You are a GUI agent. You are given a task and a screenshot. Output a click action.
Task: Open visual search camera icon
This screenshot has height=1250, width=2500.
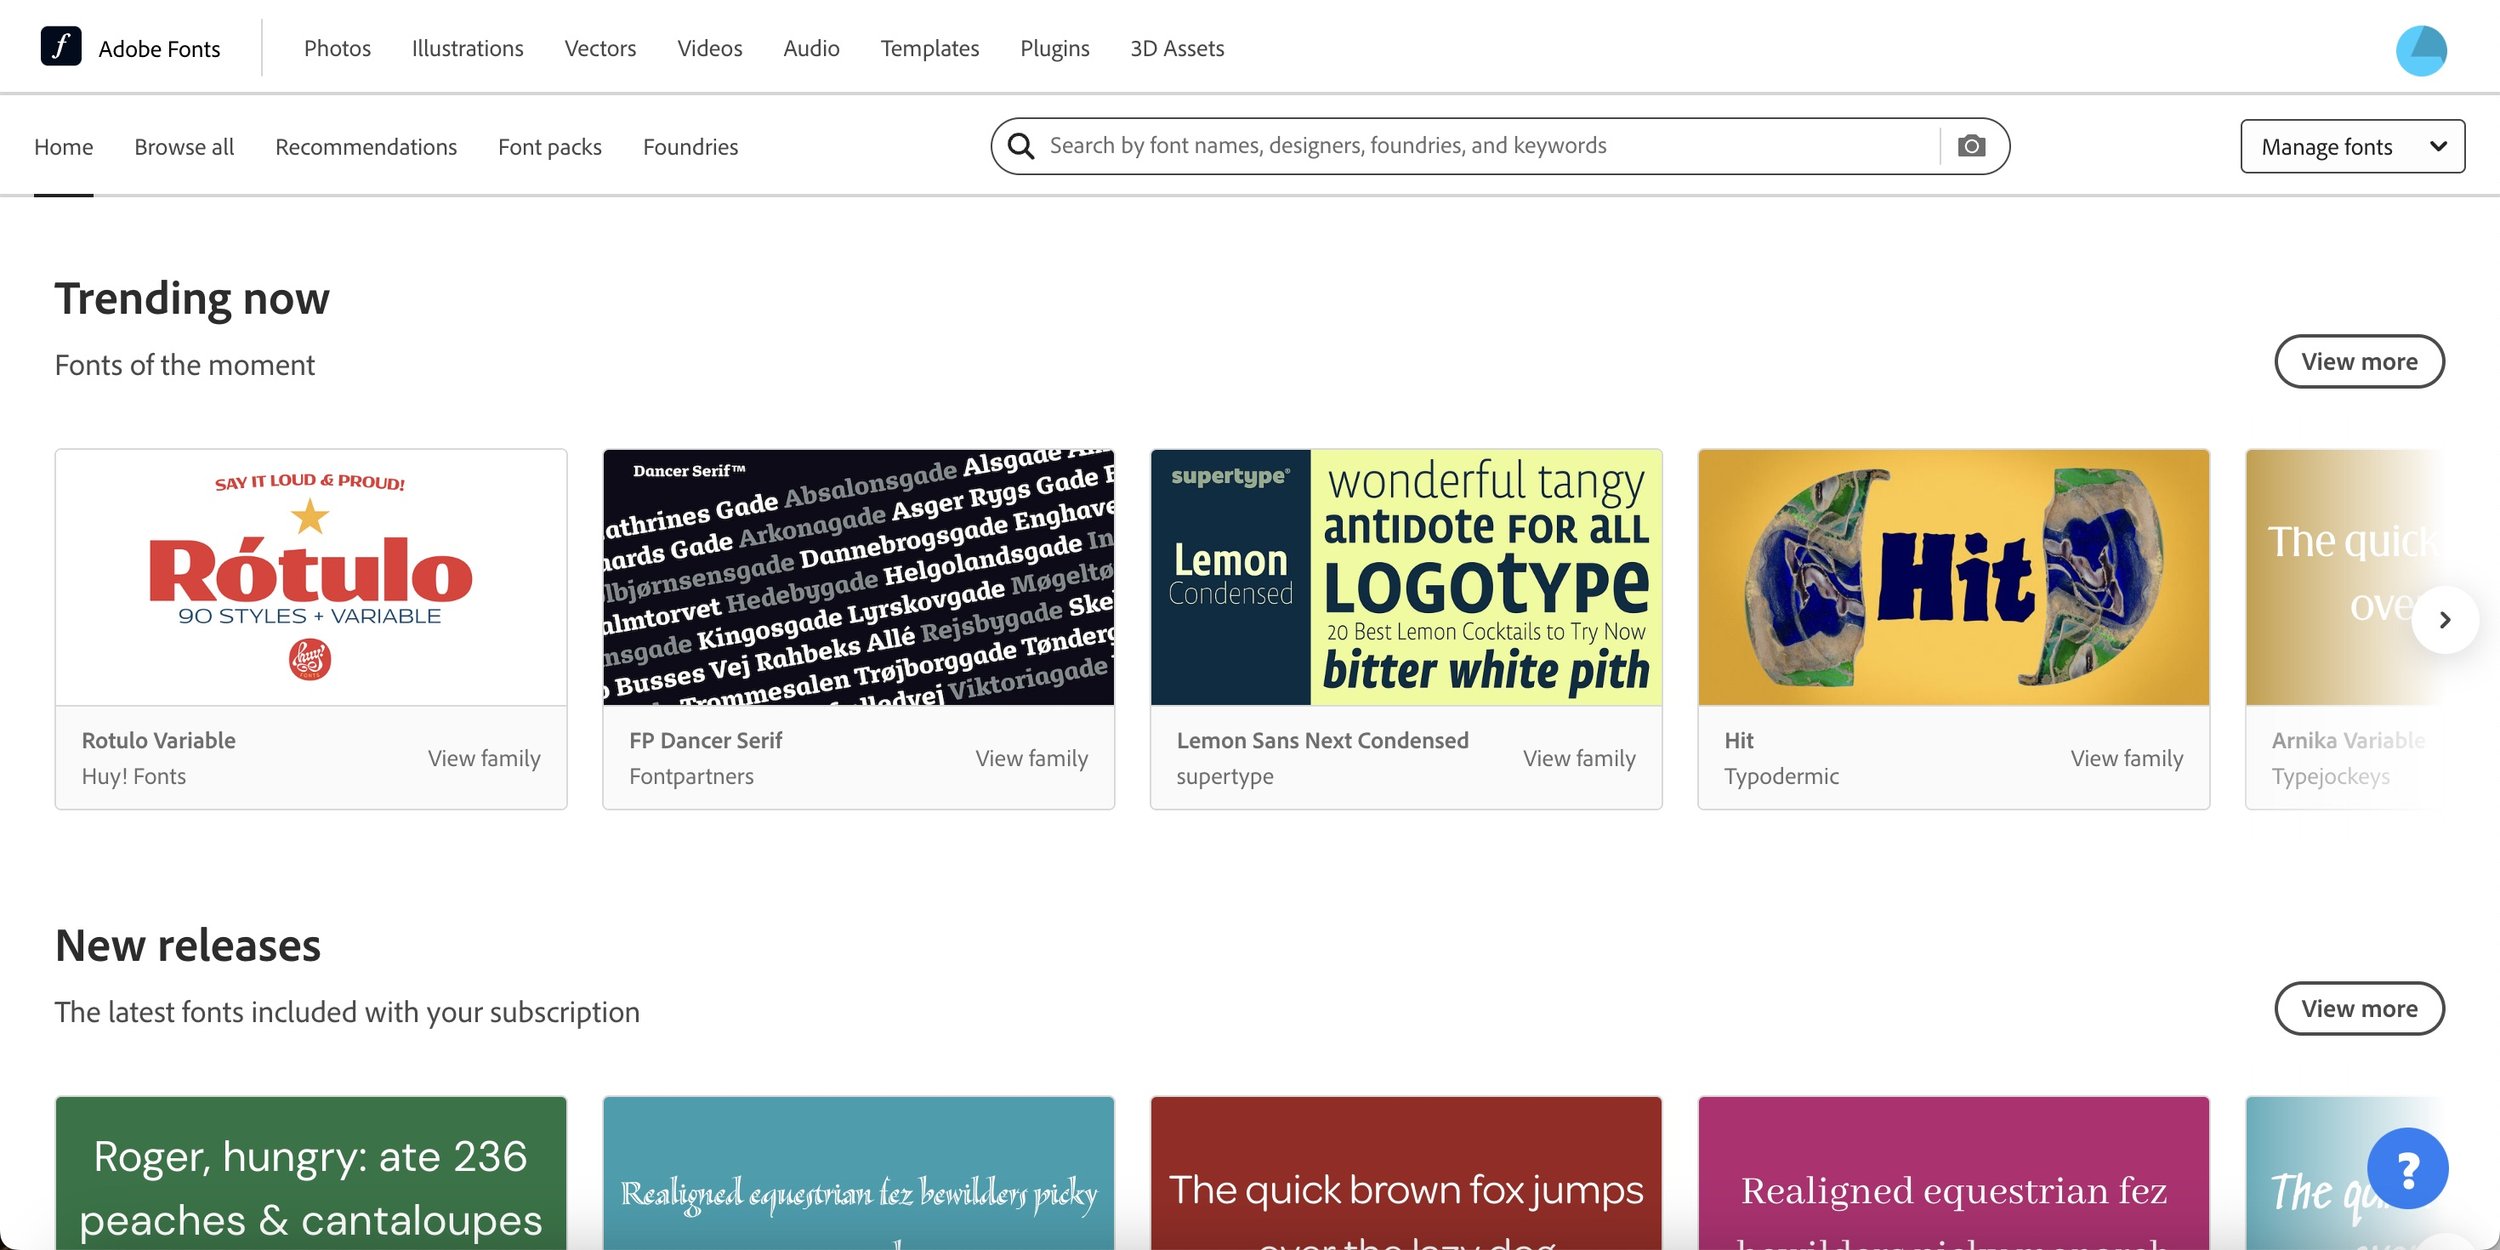pos(1971,146)
